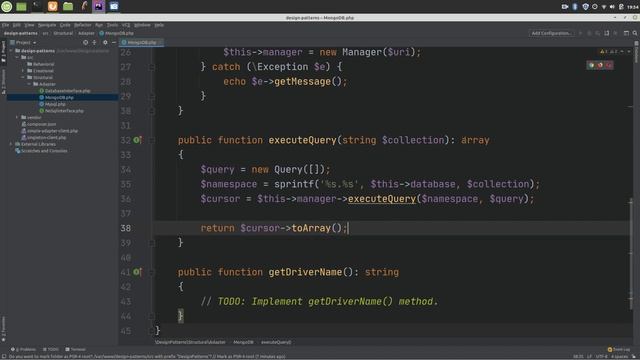The height and width of the screenshot is (360, 640).
Task: Click the network tray icon
Action: [604, 7]
